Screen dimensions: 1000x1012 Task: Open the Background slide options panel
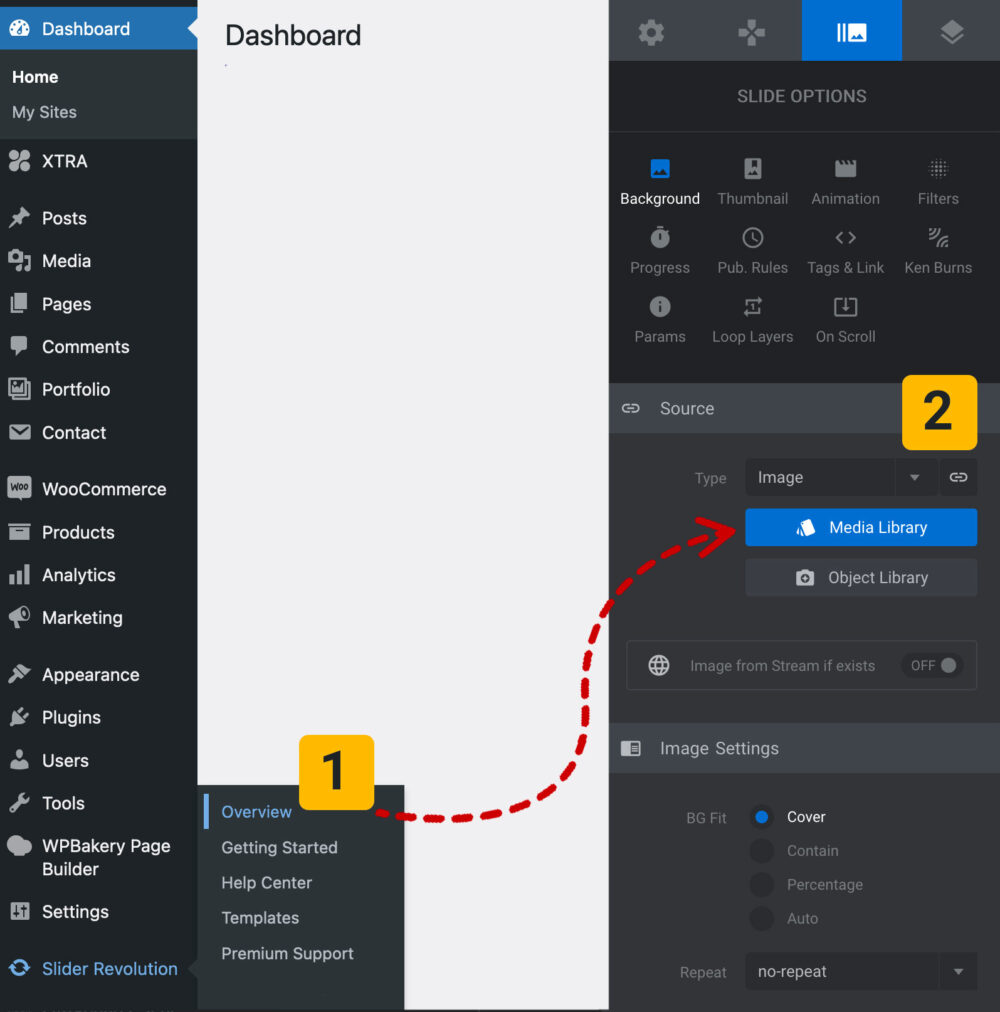click(659, 180)
